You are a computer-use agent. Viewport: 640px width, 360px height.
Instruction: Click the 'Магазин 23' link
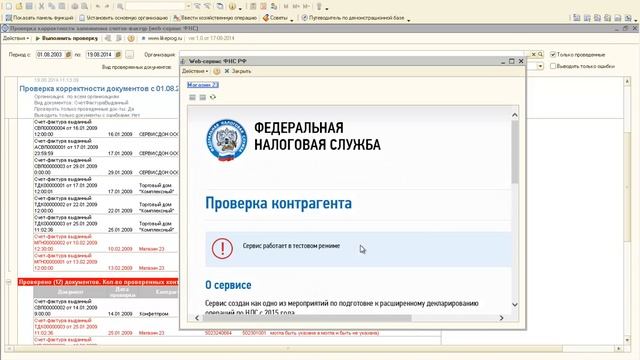point(203,84)
